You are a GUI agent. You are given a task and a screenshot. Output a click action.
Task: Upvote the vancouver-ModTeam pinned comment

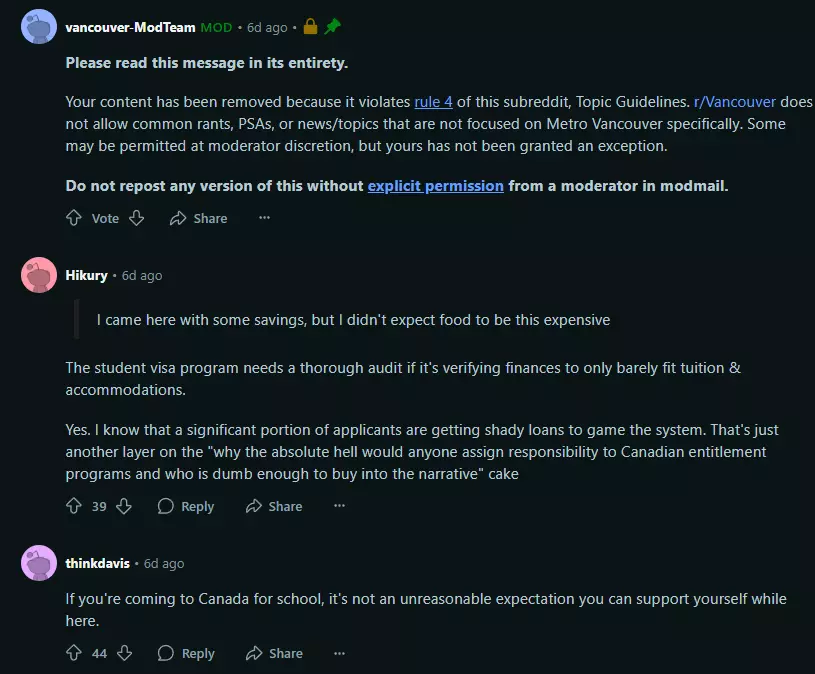click(74, 218)
